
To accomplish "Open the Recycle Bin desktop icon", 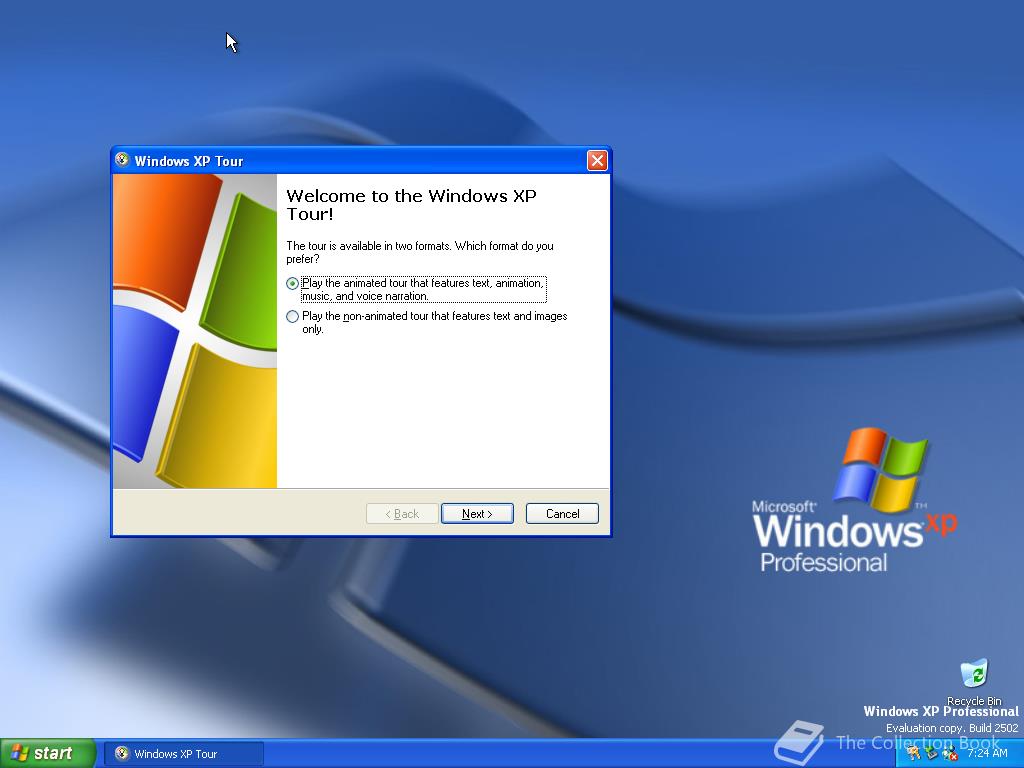I will click(974, 682).
